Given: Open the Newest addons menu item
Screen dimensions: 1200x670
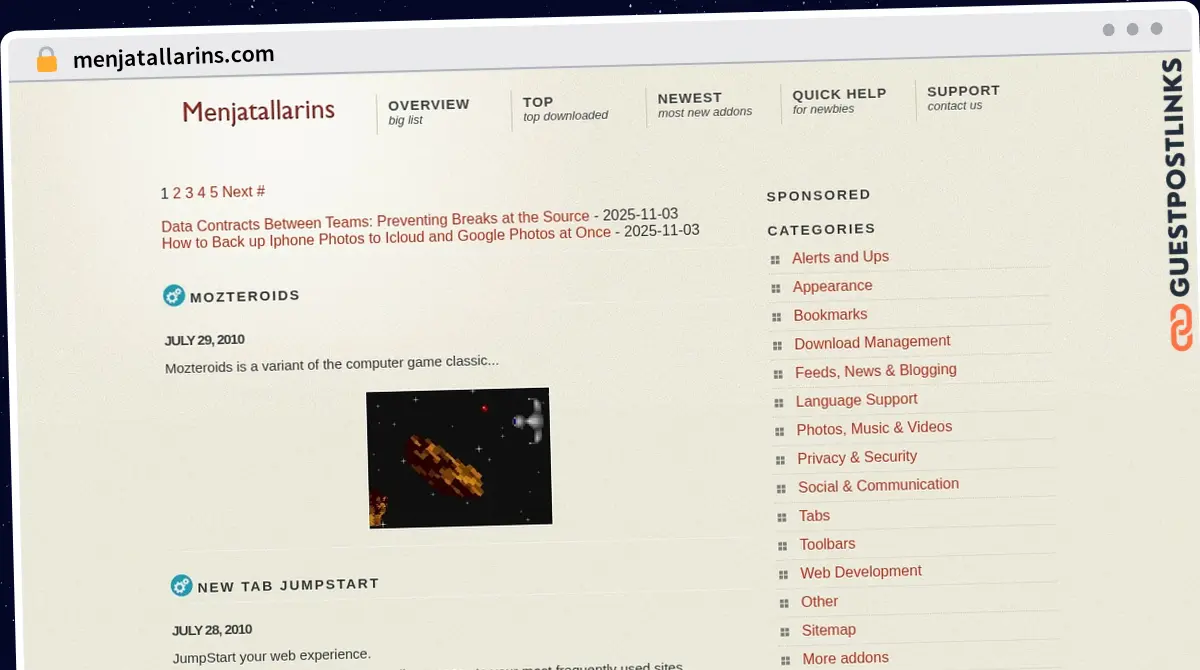Looking at the screenshot, I should pos(704,104).
